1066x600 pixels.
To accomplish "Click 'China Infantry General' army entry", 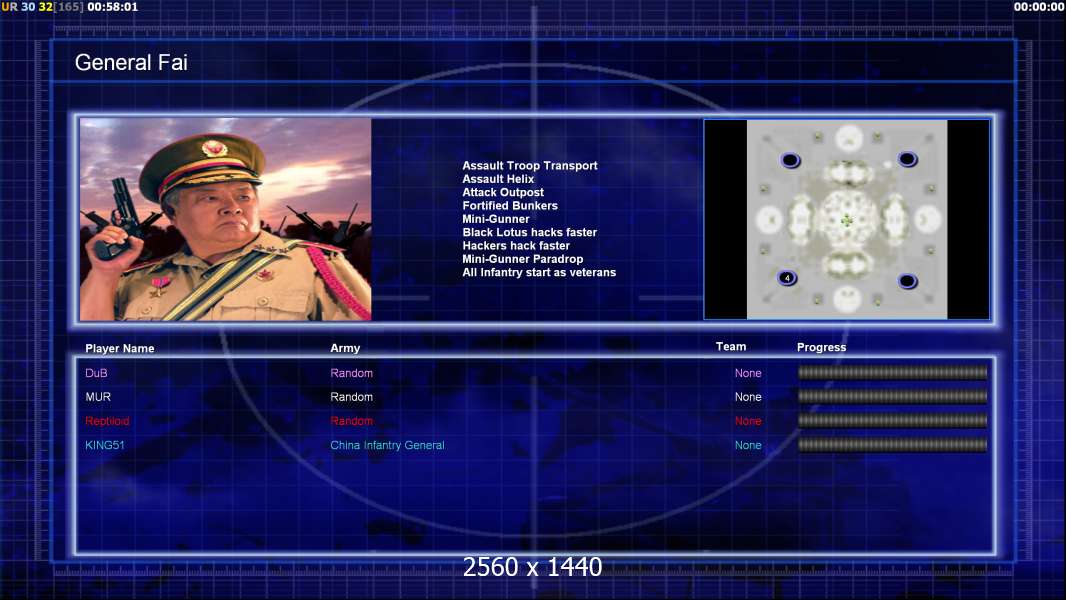I will (x=388, y=445).
